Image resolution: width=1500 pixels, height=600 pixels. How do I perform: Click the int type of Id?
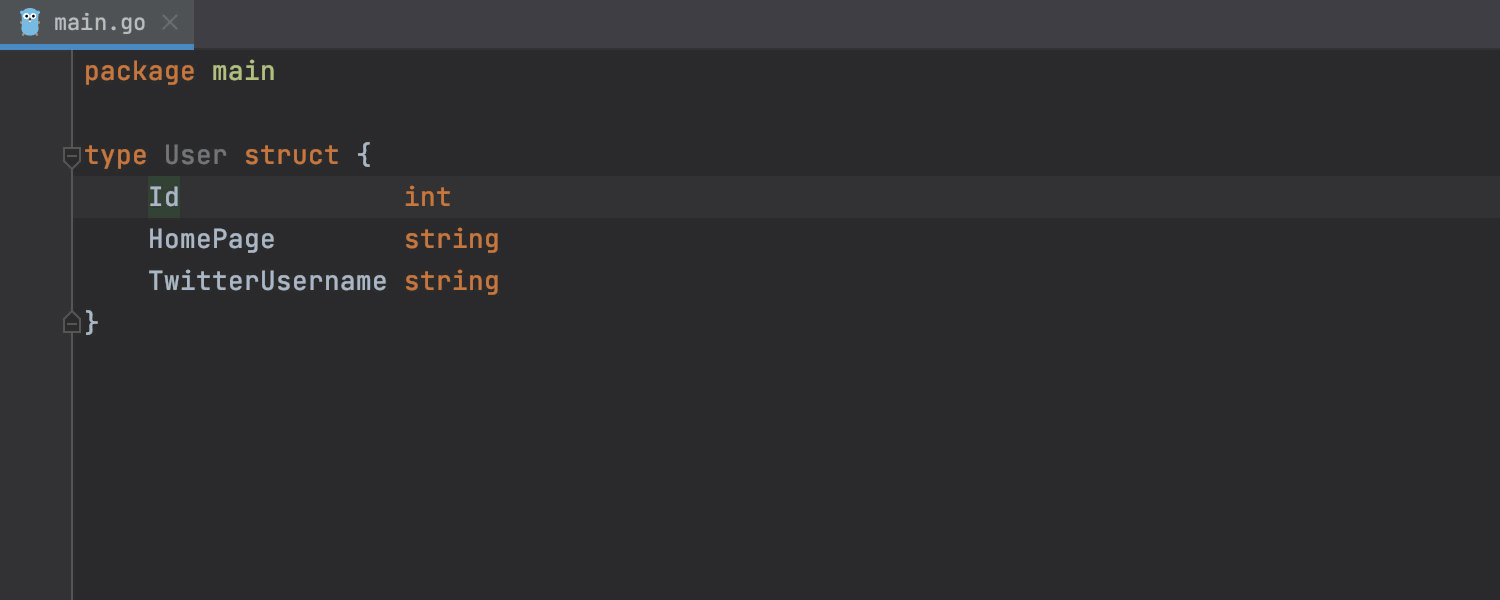point(427,198)
